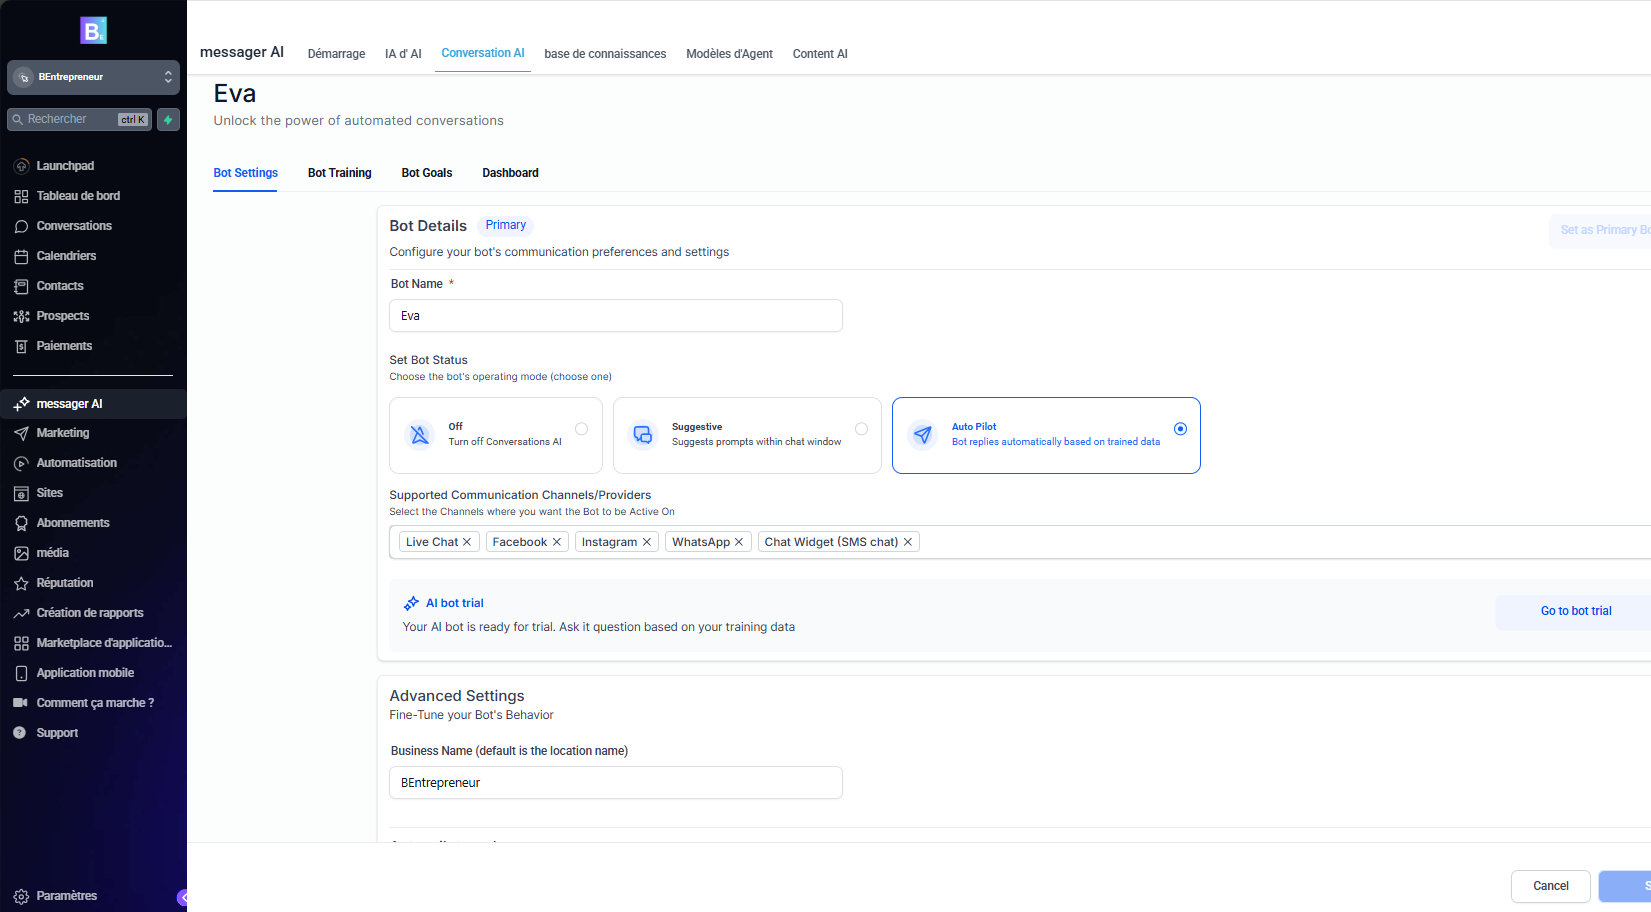
Task: Switch to the Bot Training tab
Action: (x=339, y=173)
